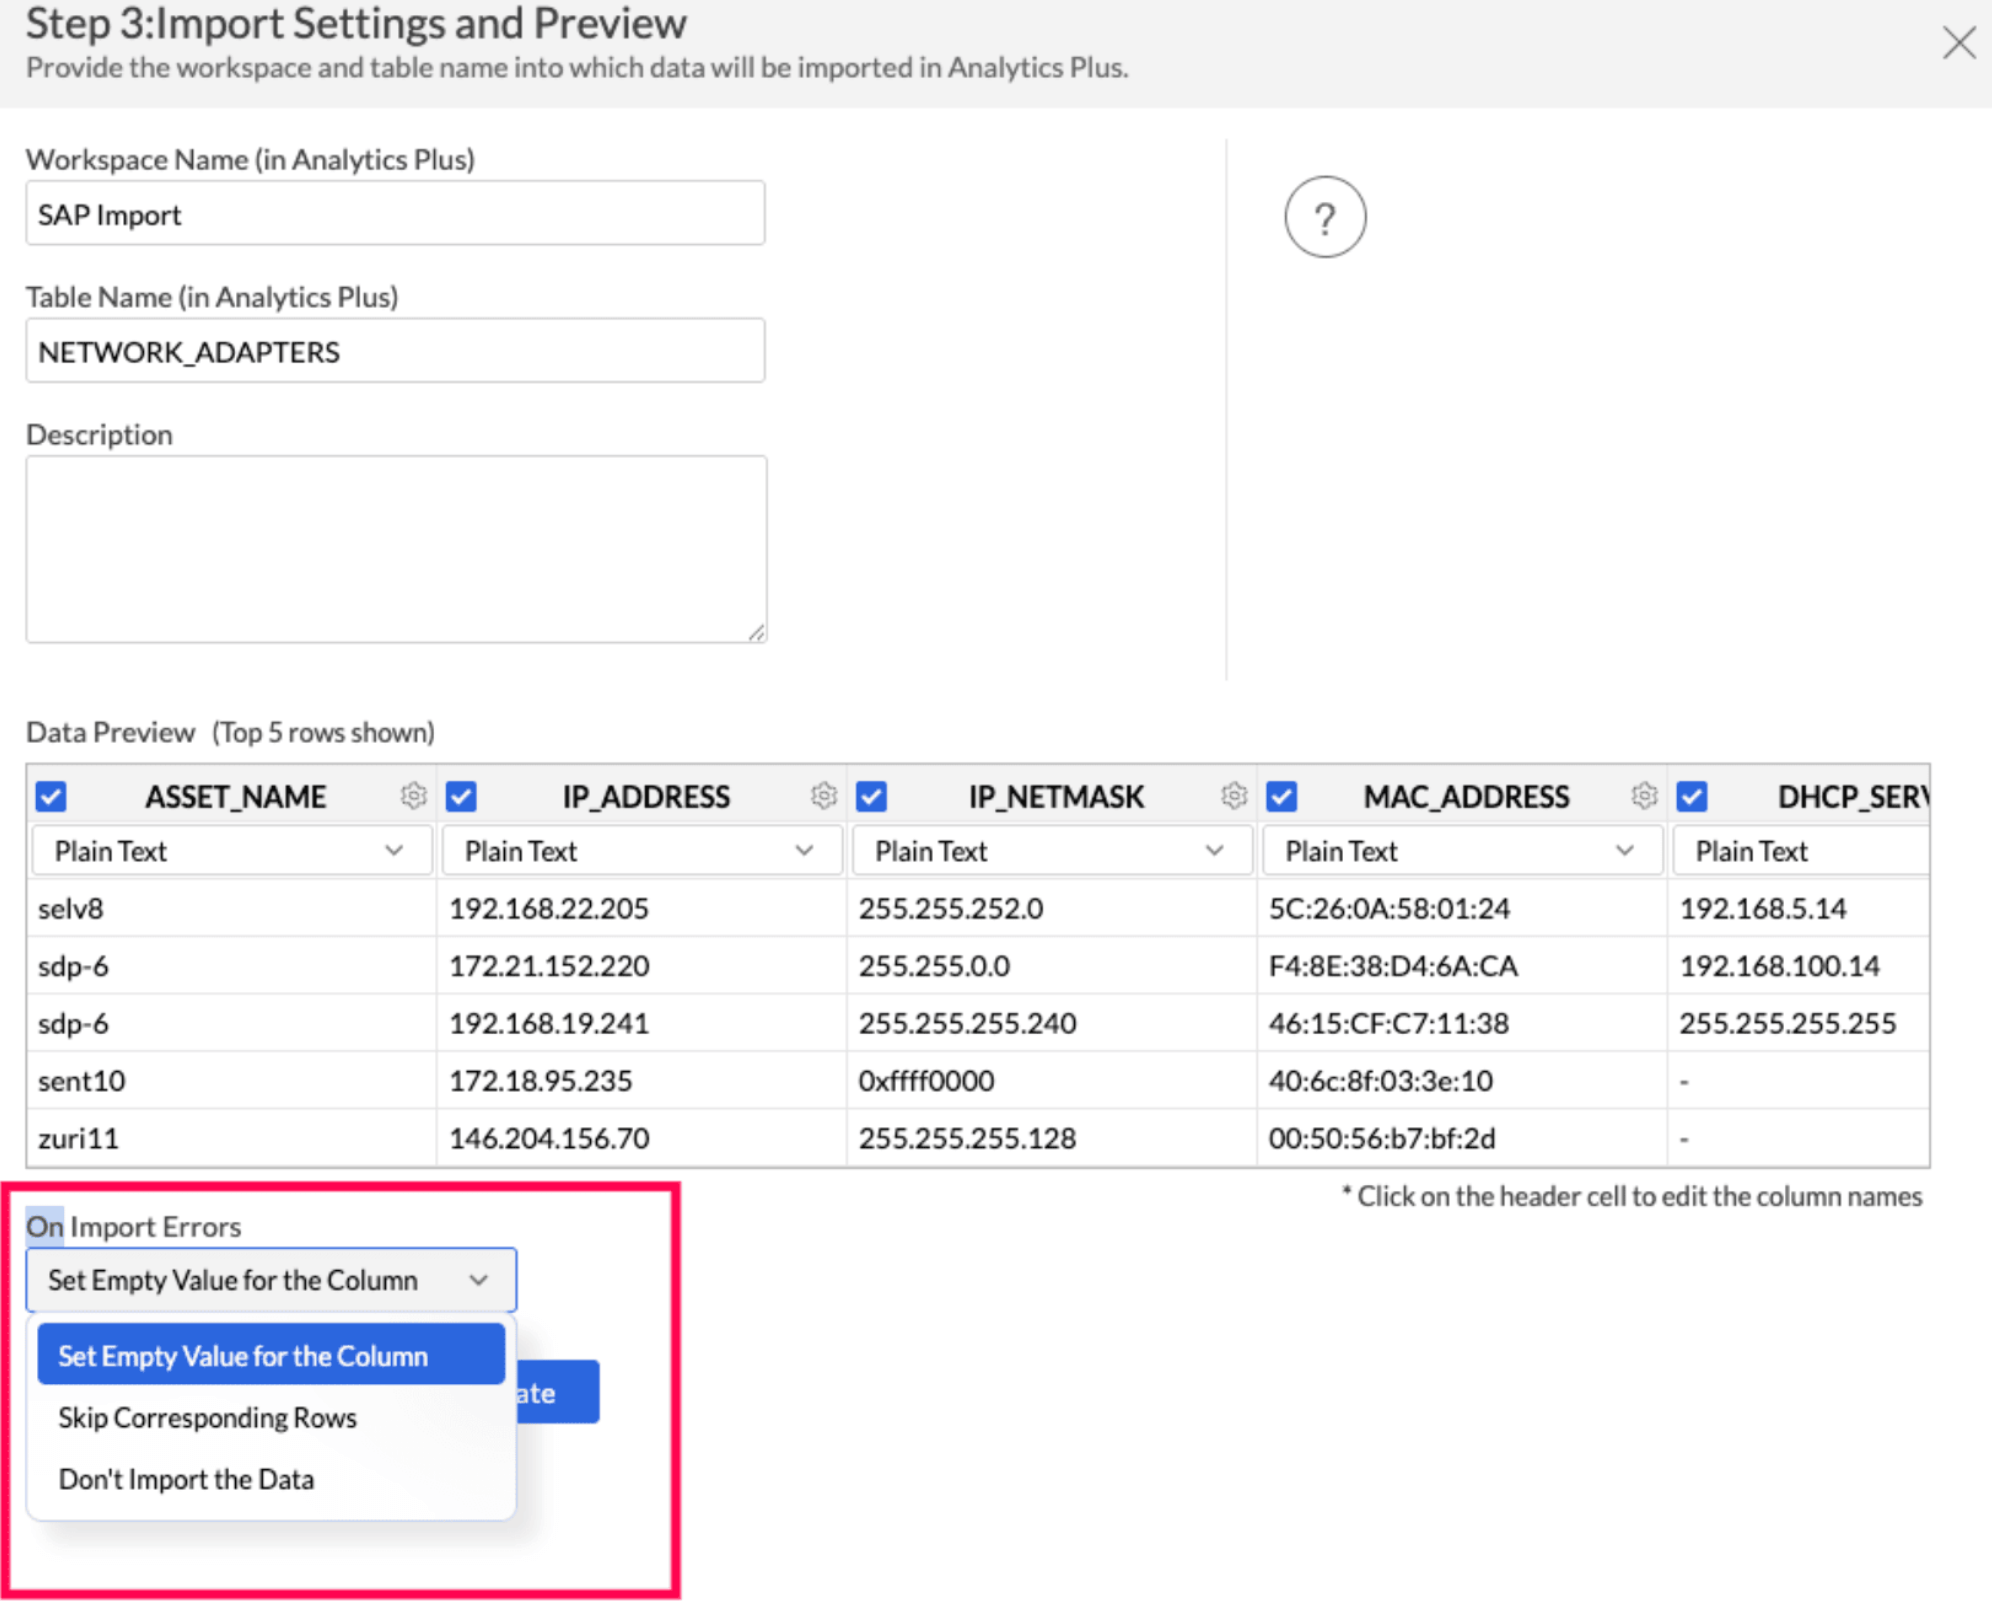This screenshot has height=1620, width=1992.
Task: Collapse the On Import Errors dropdown
Action: click(x=271, y=1280)
